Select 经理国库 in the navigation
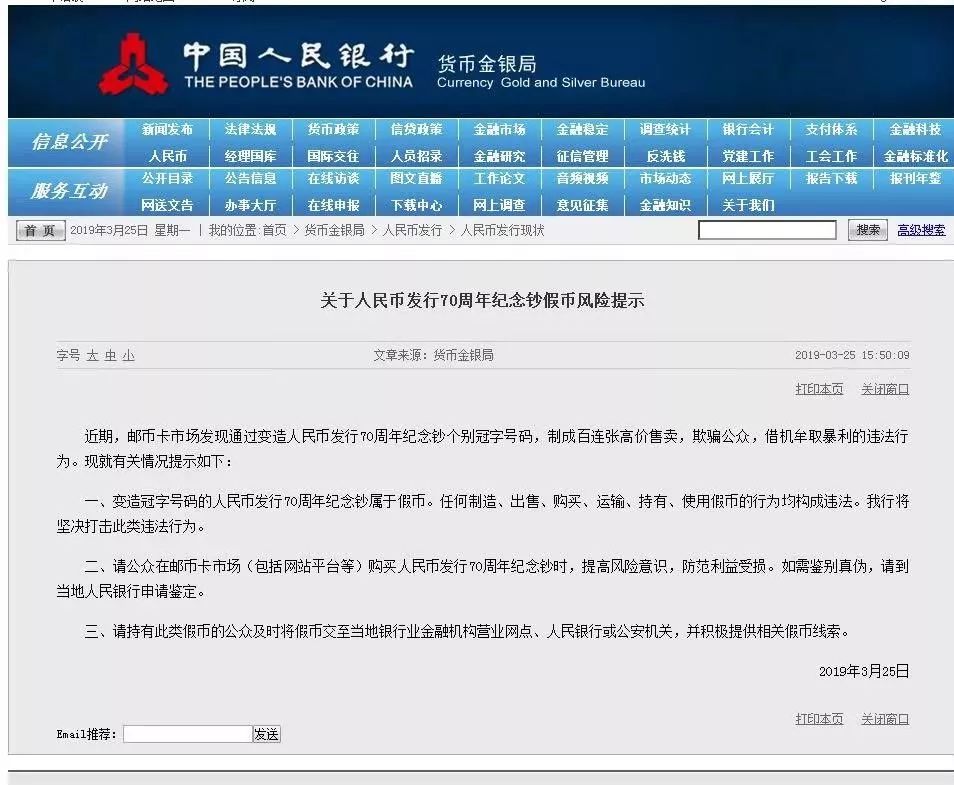This screenshot has width=954, height=785. click(250, 156)
